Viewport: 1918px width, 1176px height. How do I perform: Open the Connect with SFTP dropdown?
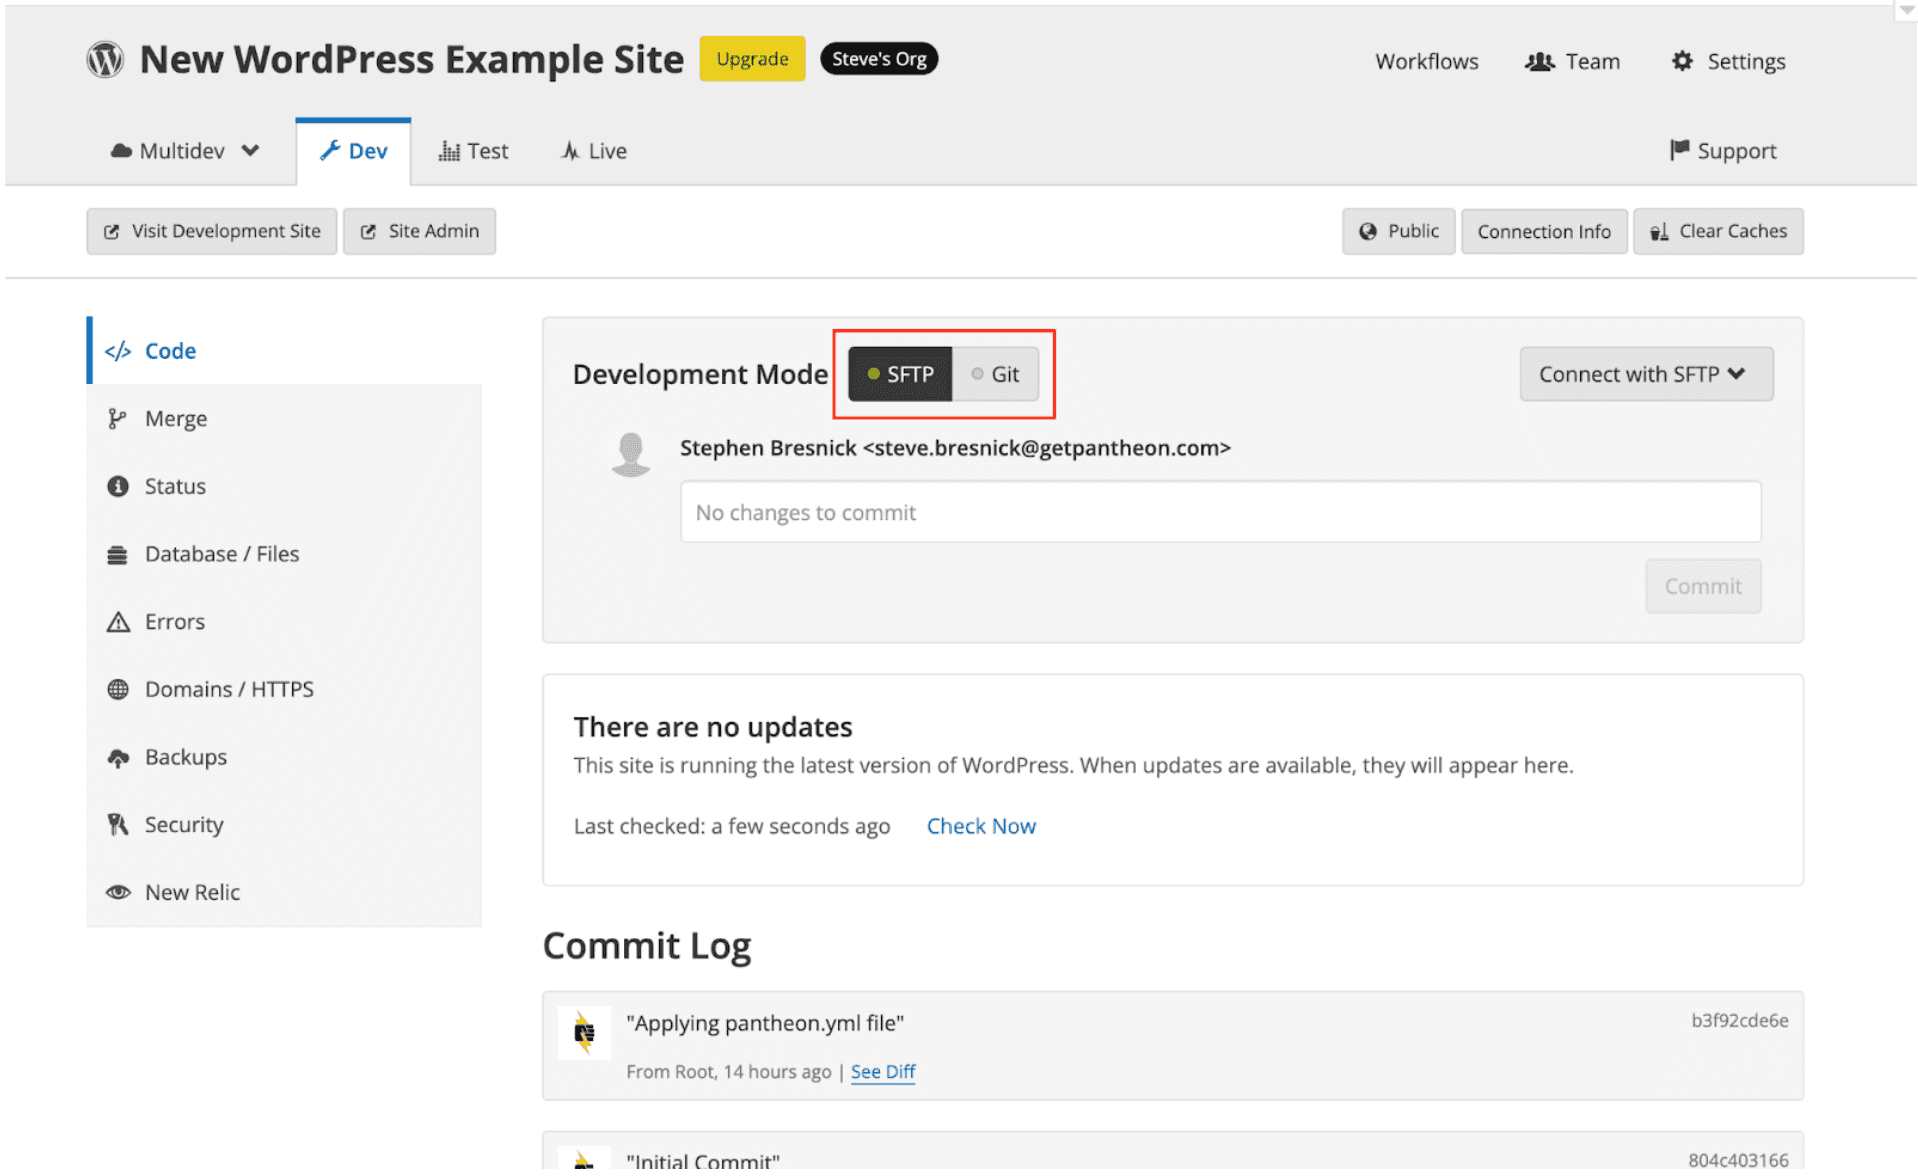[x=1645, y=374]
